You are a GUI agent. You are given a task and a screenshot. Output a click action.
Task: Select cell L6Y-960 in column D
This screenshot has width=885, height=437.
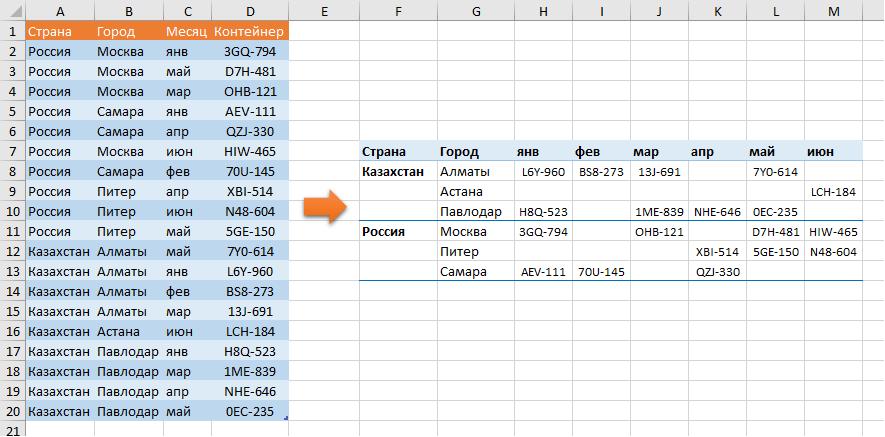tap(250, 272)
